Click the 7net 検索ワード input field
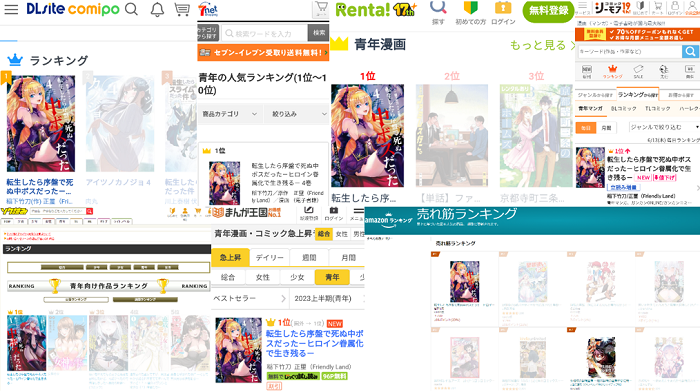This screenshot has width=700, height=392. pos(264,33)
